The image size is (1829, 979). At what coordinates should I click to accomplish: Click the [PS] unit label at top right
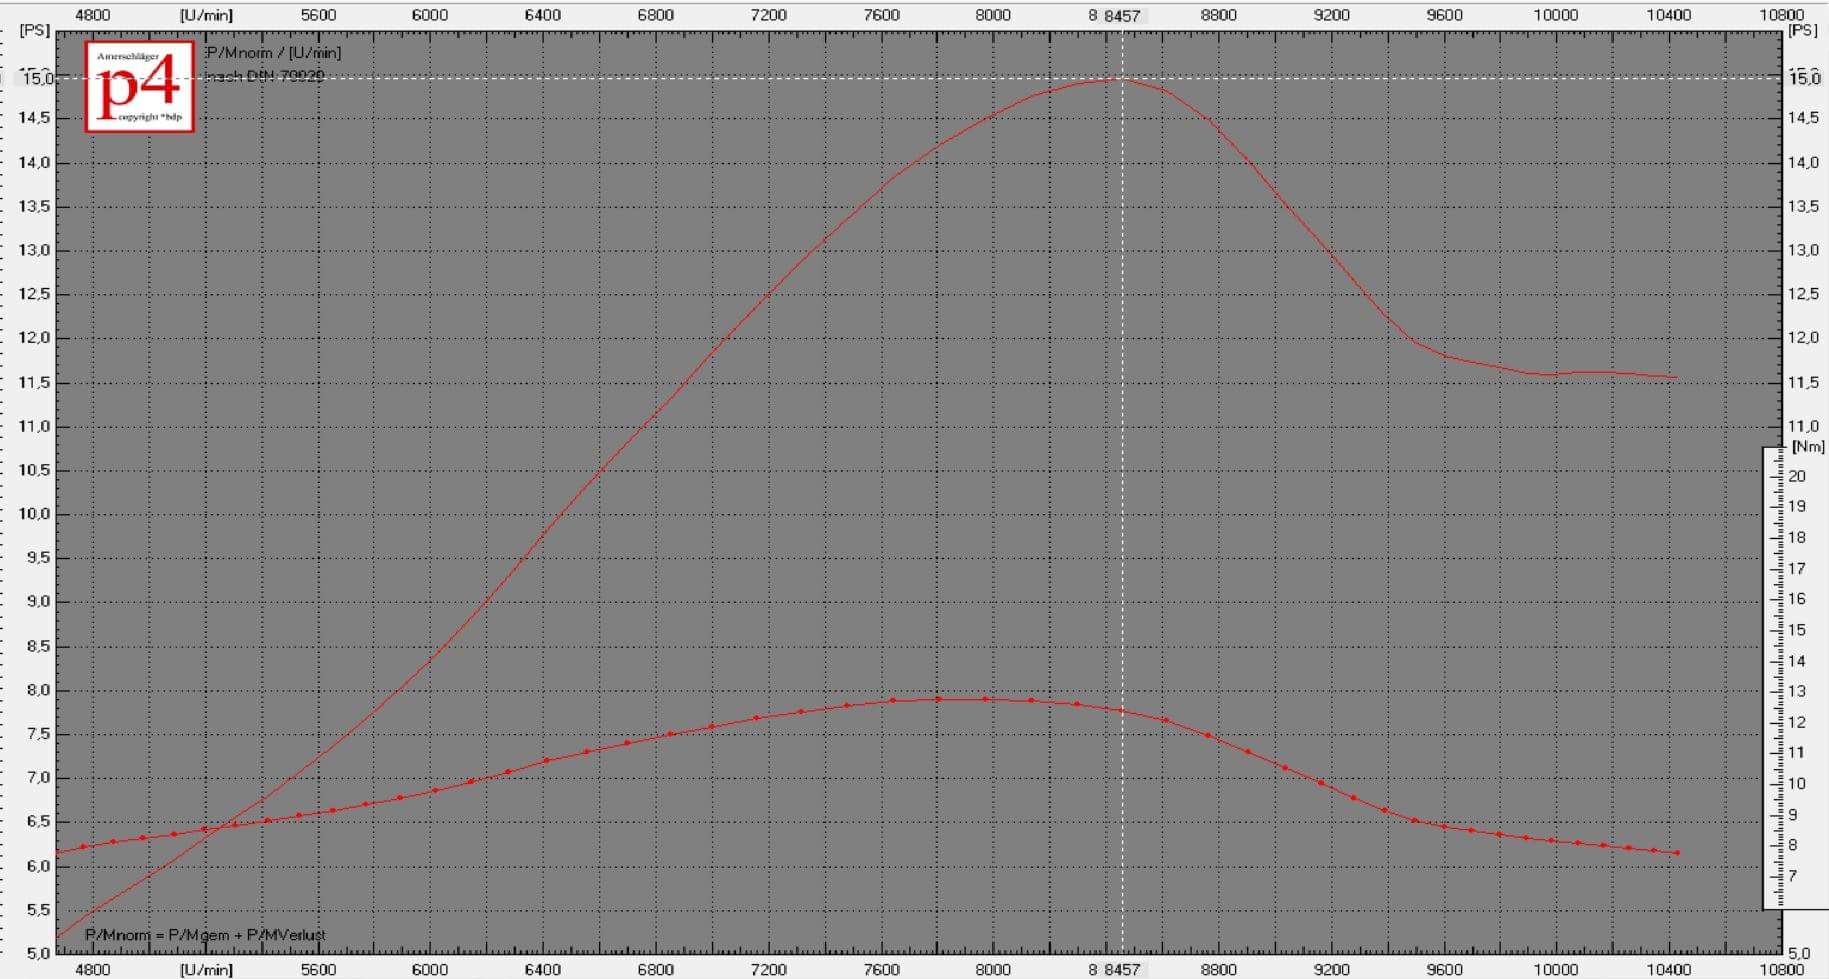[x=1802, y=31]
